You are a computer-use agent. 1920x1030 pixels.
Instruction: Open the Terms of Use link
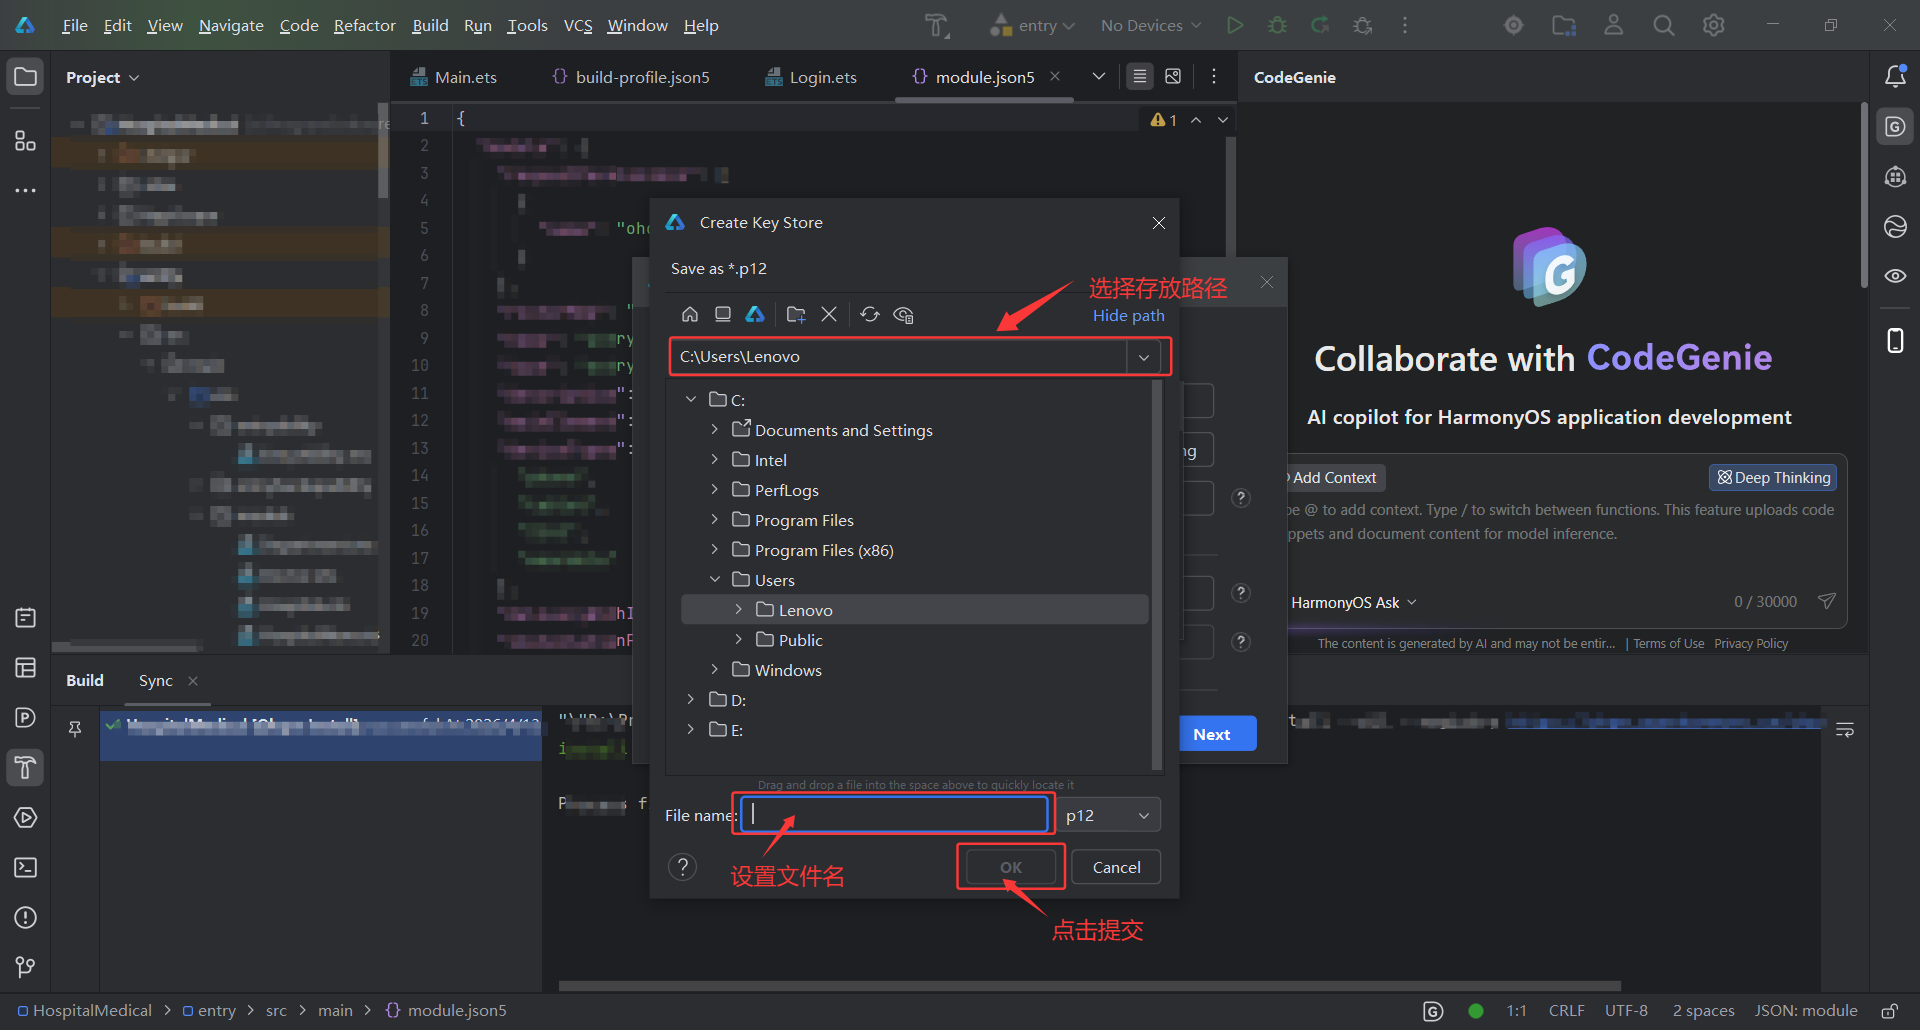coord(1668,643)
